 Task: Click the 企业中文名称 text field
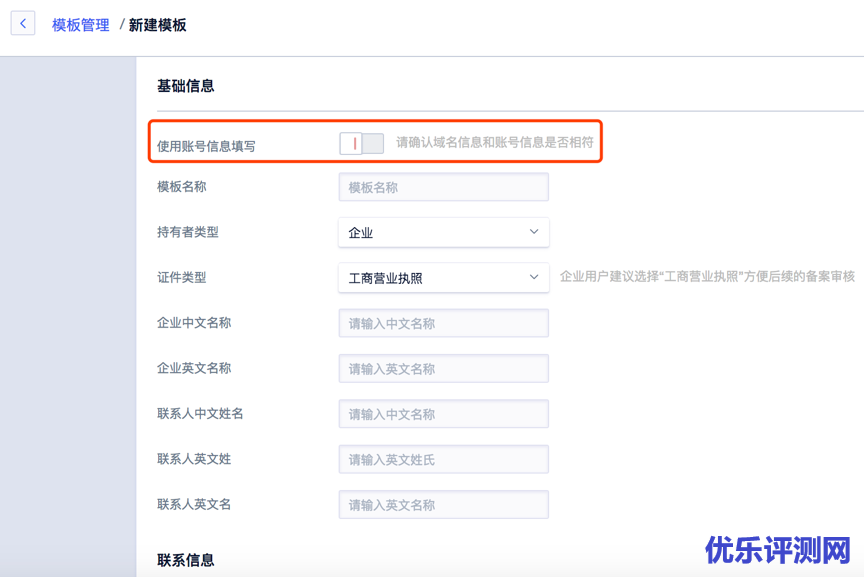pyautogui.click(x=443, y=323)
